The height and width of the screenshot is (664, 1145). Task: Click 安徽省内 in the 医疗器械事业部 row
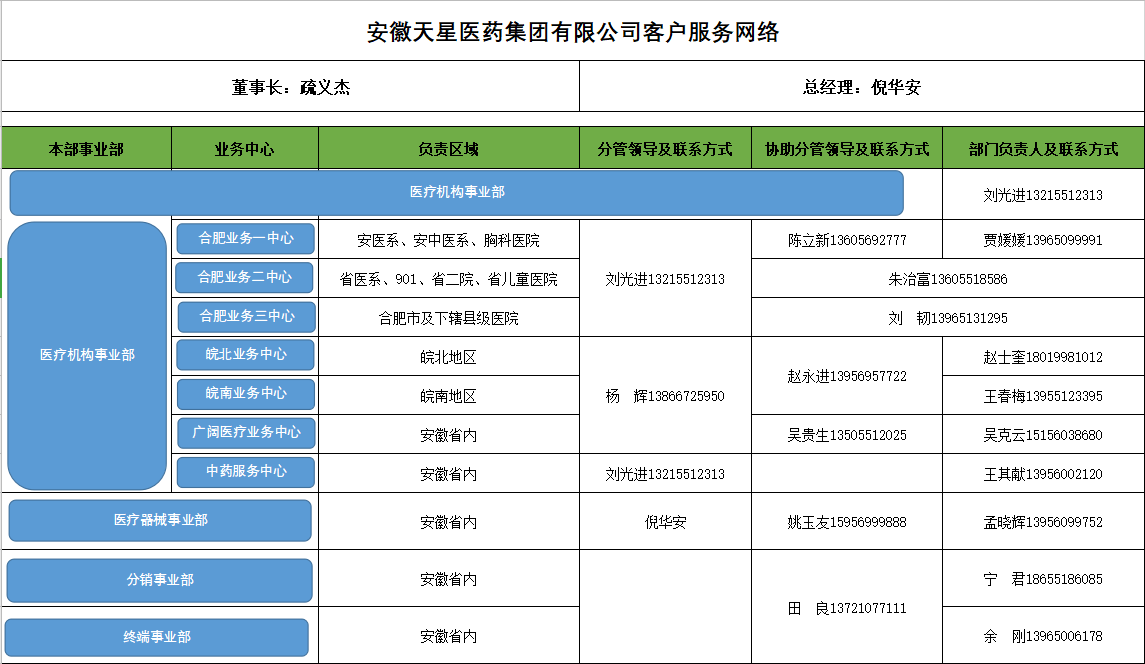pos(448,522)
